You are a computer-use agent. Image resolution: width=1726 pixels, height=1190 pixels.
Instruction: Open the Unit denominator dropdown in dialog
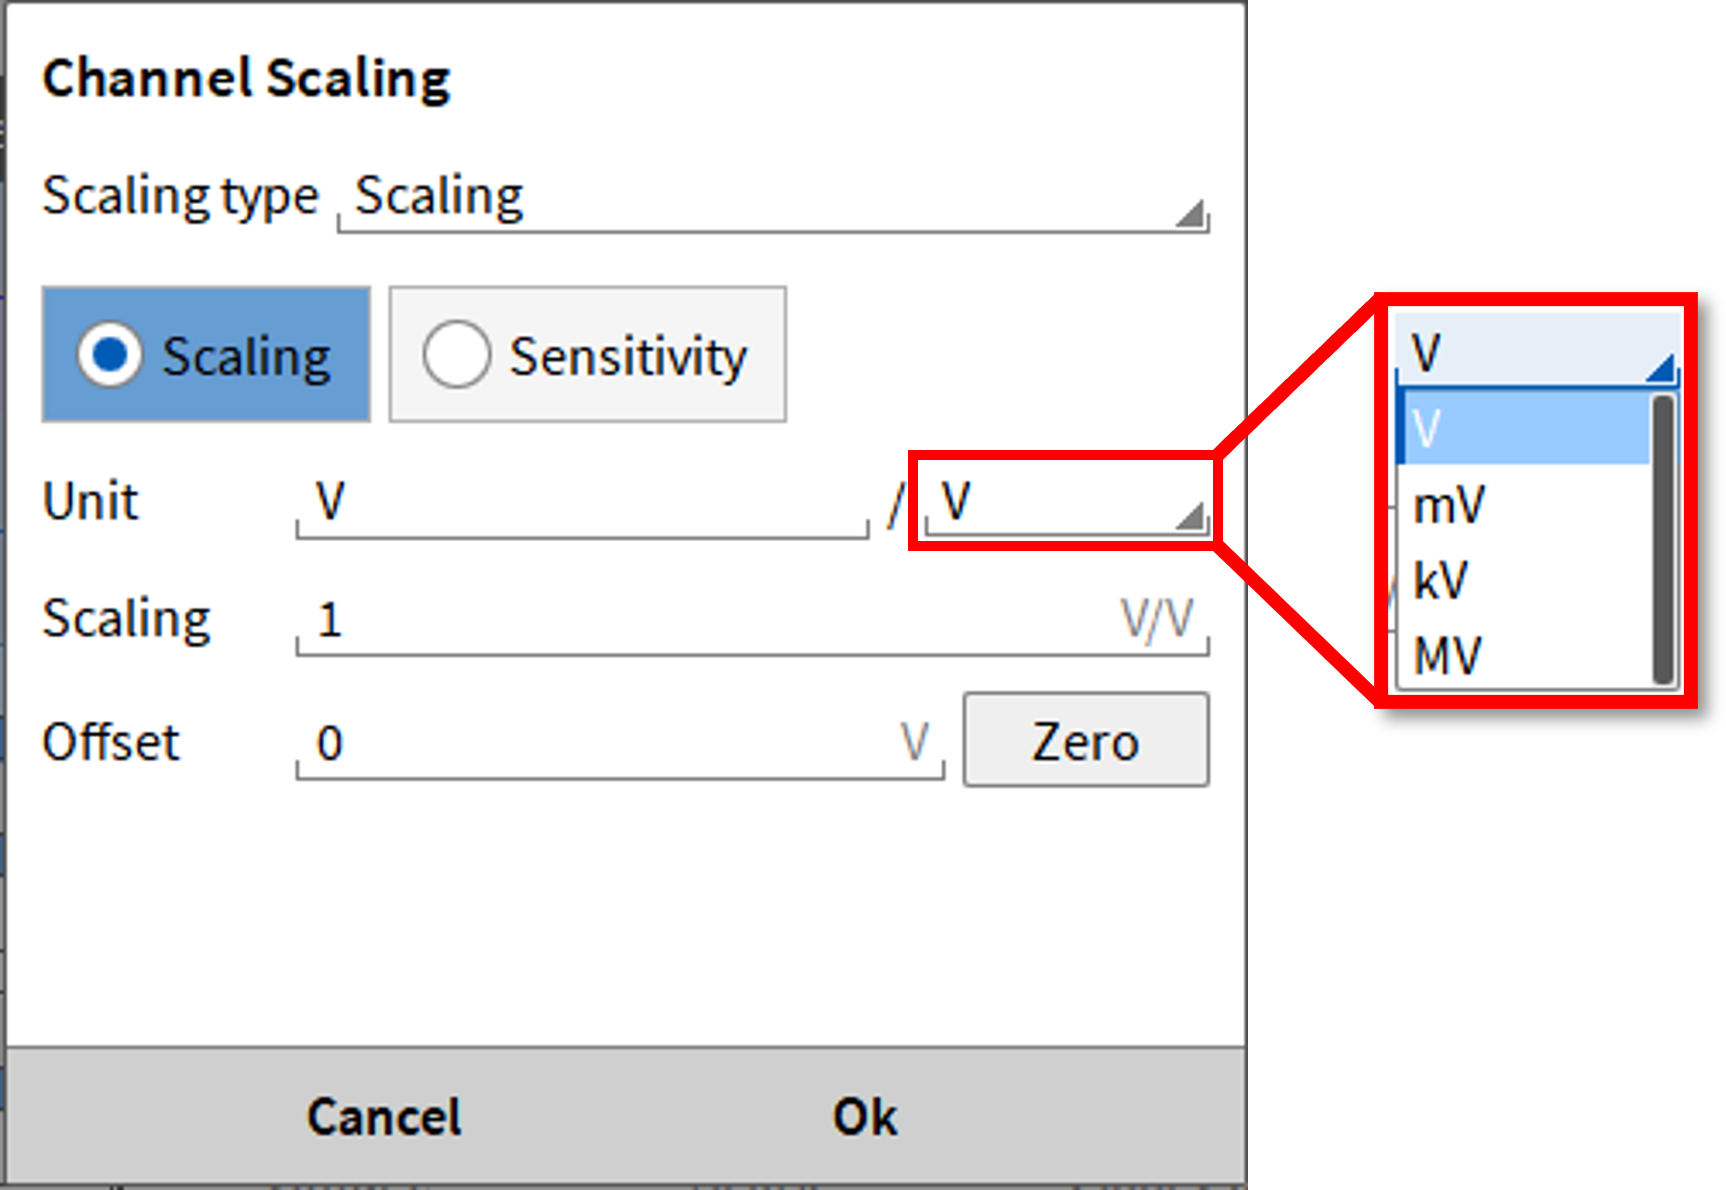coord(1065,503)
